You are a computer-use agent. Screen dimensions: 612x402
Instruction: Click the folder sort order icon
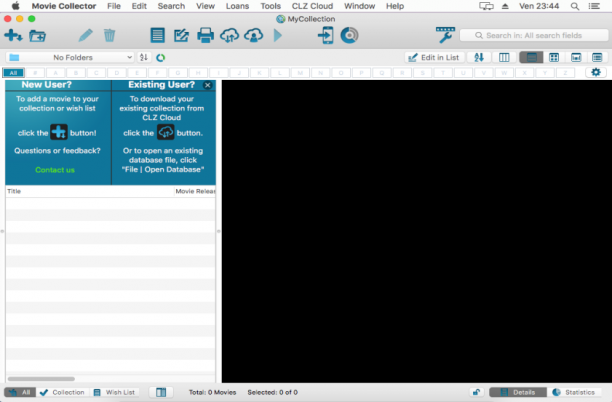point(144,57)
